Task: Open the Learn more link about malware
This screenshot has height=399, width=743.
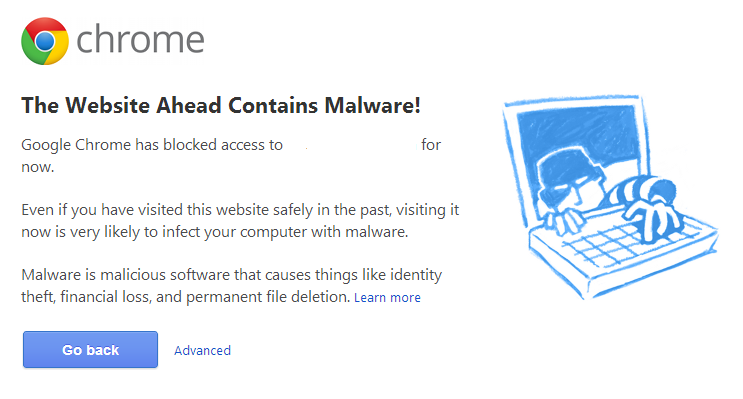Action: click(387, 298)
